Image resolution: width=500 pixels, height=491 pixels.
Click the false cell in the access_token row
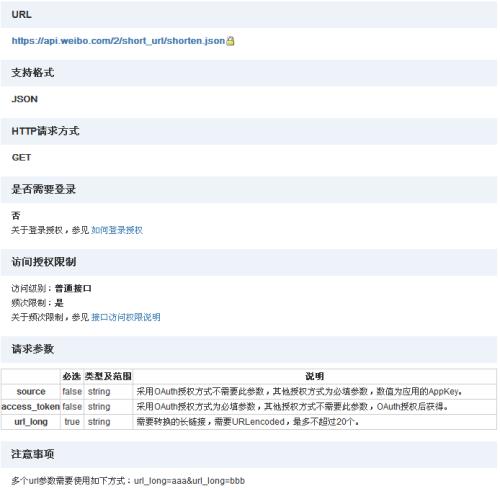point(72,407)
